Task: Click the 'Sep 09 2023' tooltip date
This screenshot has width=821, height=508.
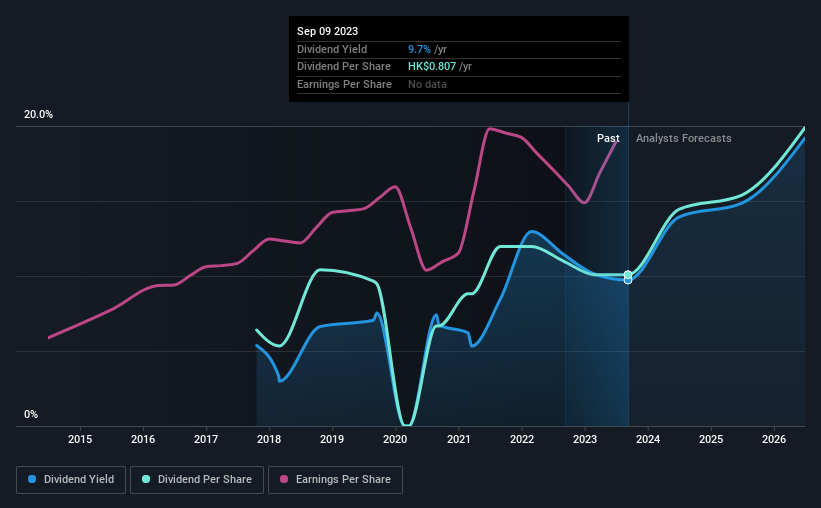Action: pos(327,31)
